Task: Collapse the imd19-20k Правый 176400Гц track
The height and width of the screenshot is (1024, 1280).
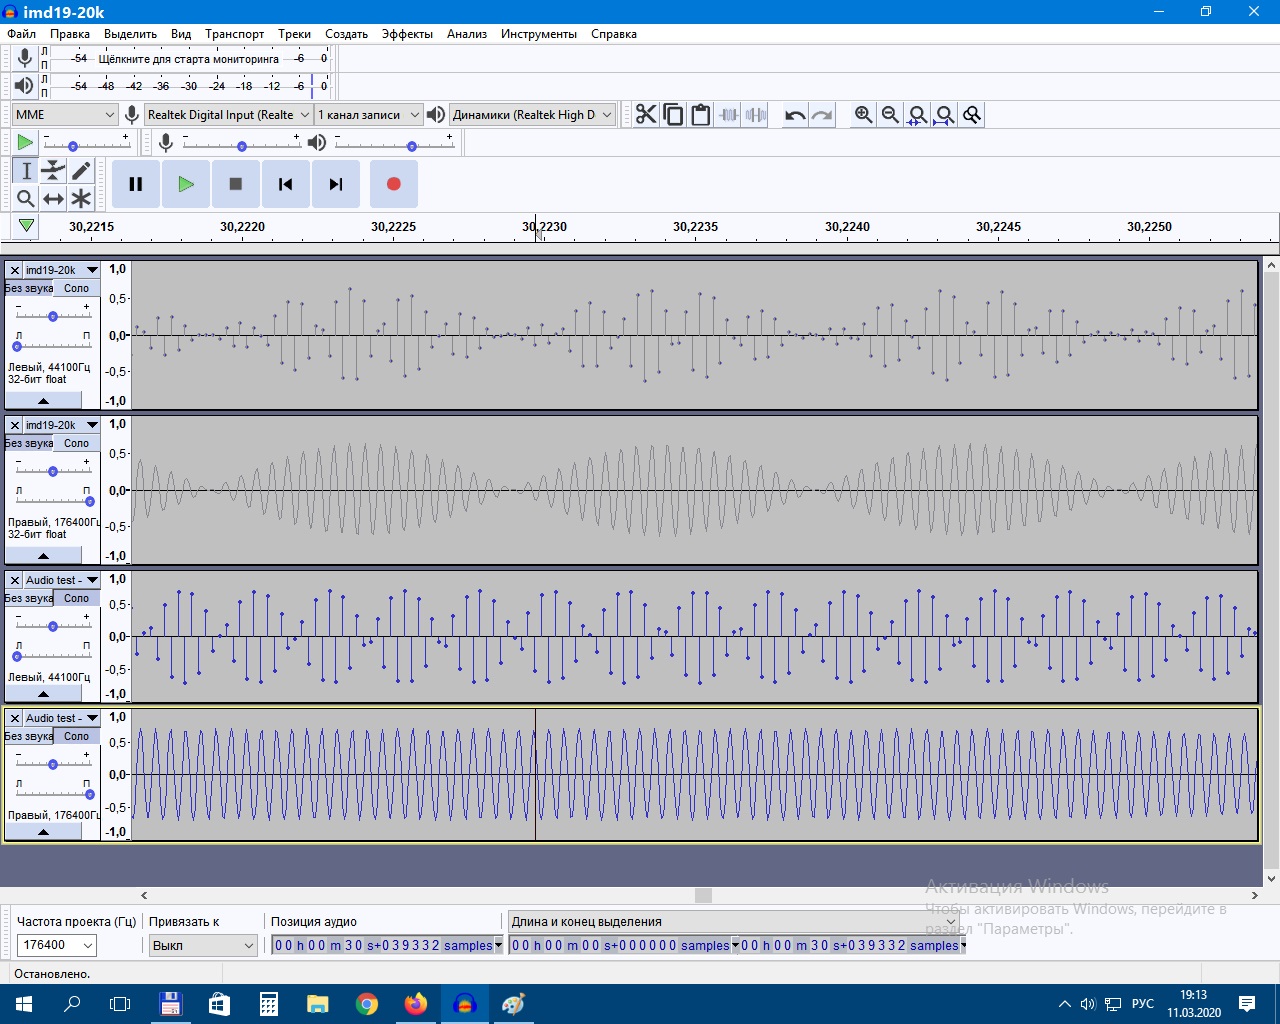Action: [43, 556]
